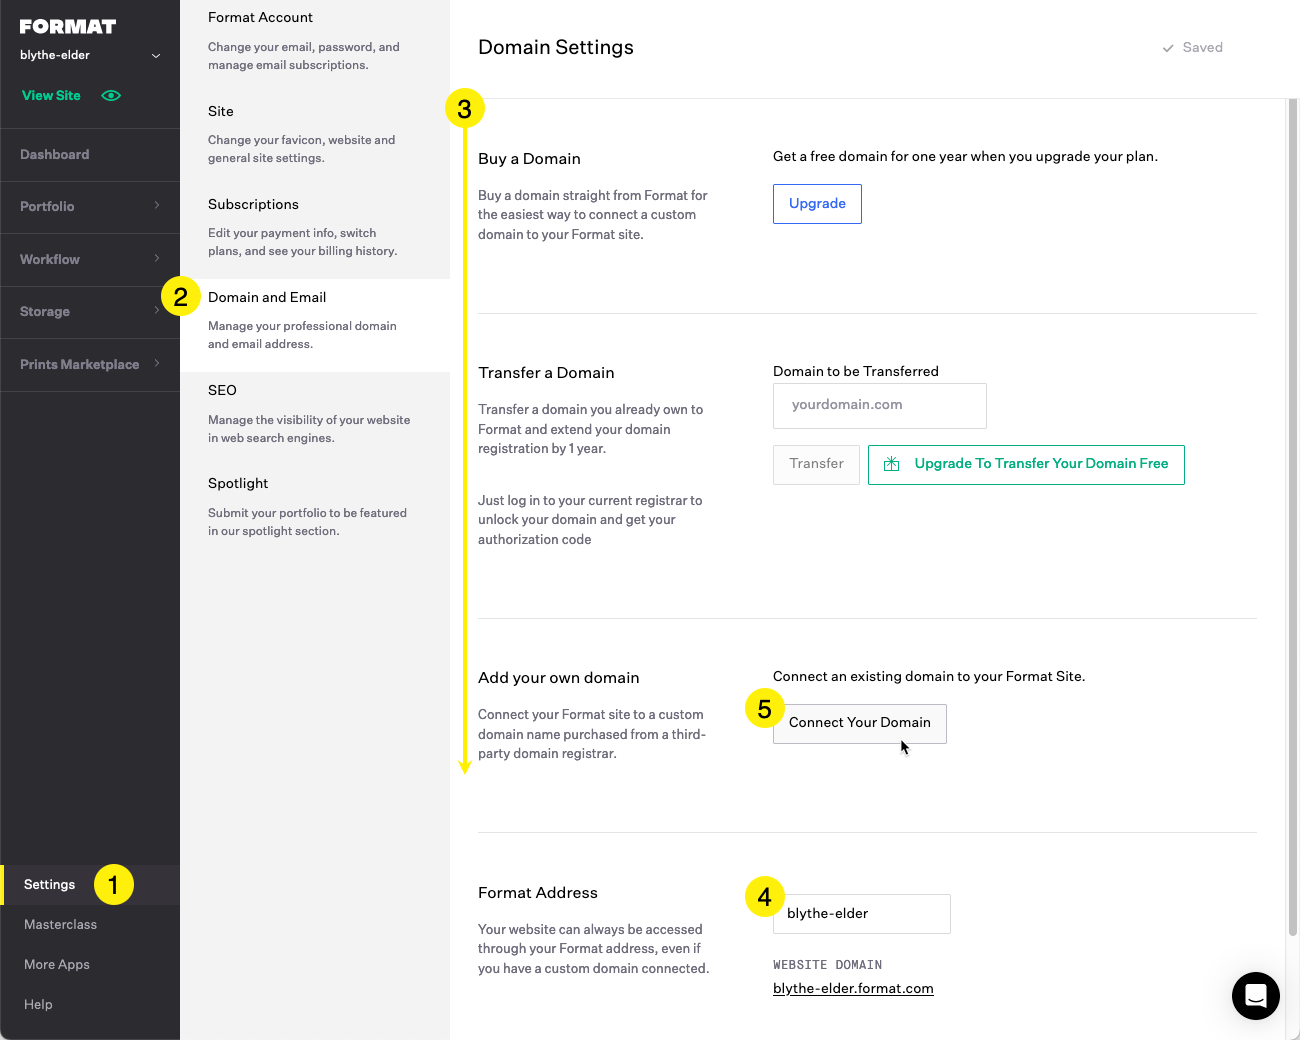Screen dimensions: 1300x1040
Task: Click the Upgrade button
Action: click(817, 204)
